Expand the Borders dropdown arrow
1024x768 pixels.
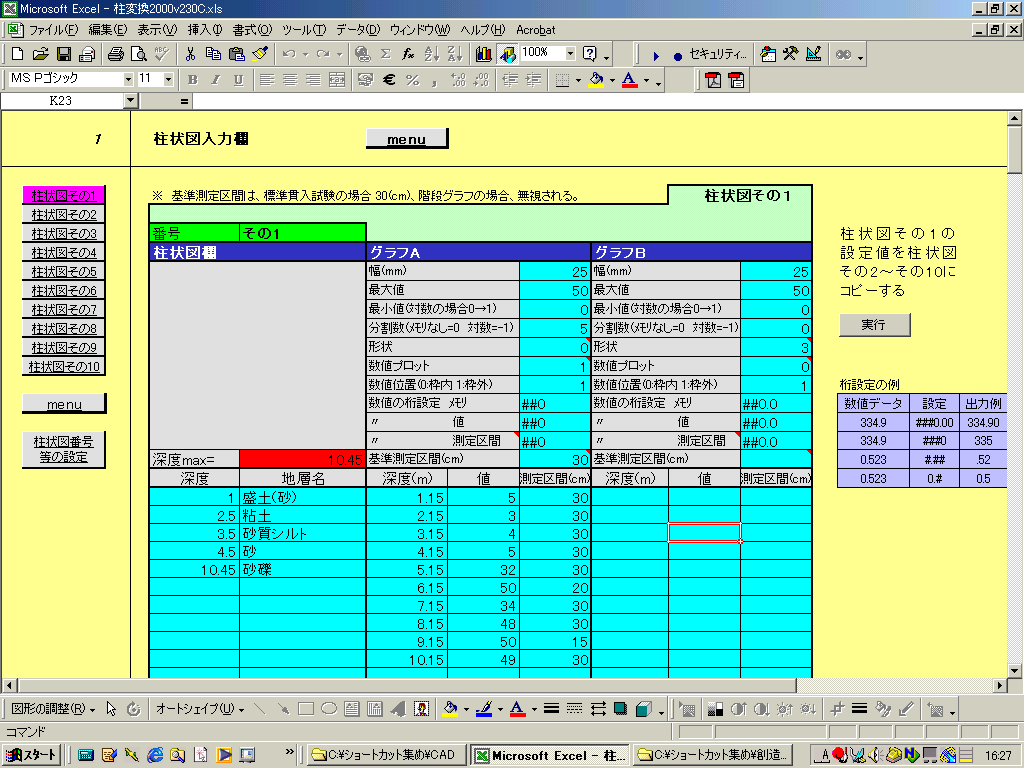579,80
